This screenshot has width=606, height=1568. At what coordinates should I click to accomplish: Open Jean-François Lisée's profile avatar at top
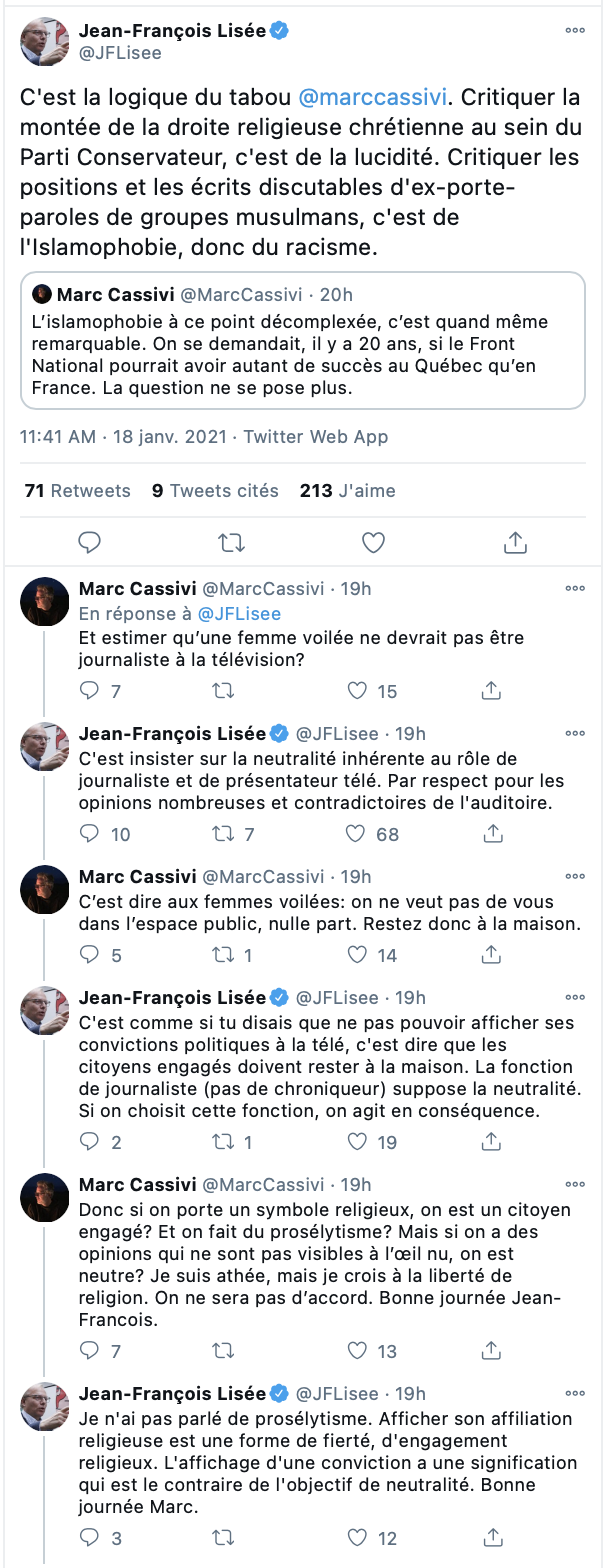point(45,43)
